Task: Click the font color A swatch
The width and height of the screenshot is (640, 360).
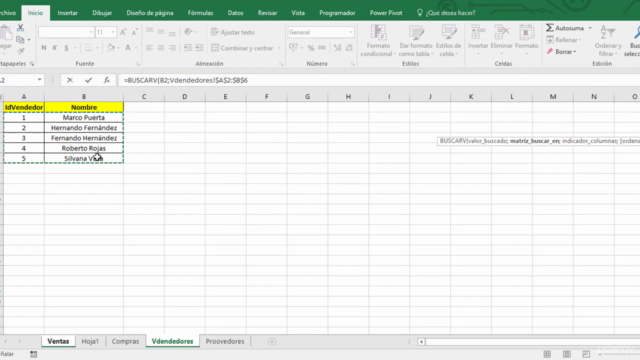Action: pyautogui.click(x=128, y=48)
